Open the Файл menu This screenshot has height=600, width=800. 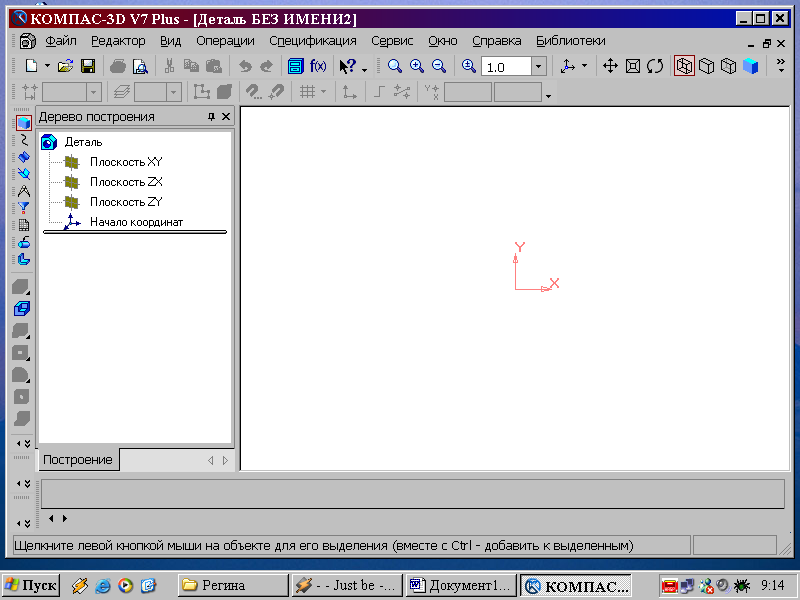tap(61, 41)
